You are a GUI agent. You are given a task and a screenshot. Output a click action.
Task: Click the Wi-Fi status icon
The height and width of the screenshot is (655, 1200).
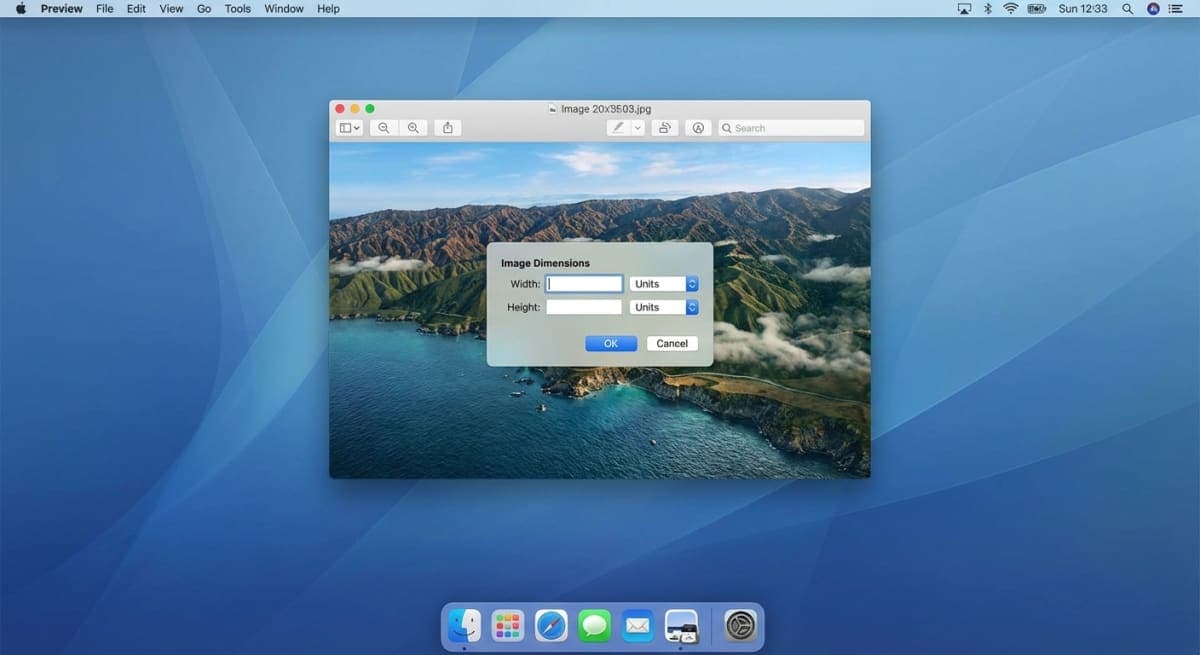(1010, 8)
